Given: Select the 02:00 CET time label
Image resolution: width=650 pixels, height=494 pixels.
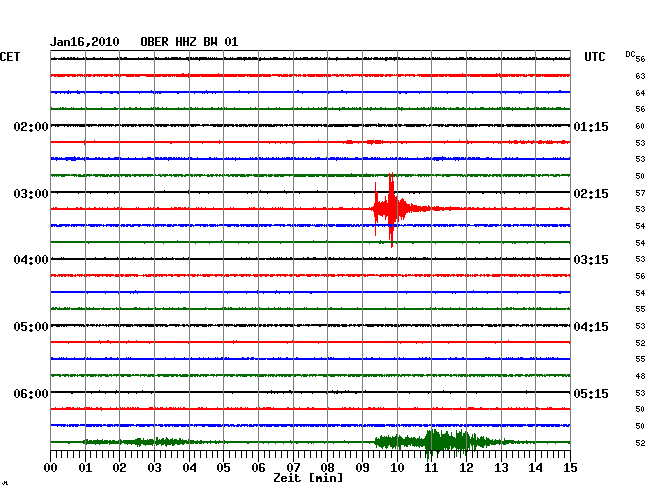Looking at the screenshot, I should pos(31,126).
